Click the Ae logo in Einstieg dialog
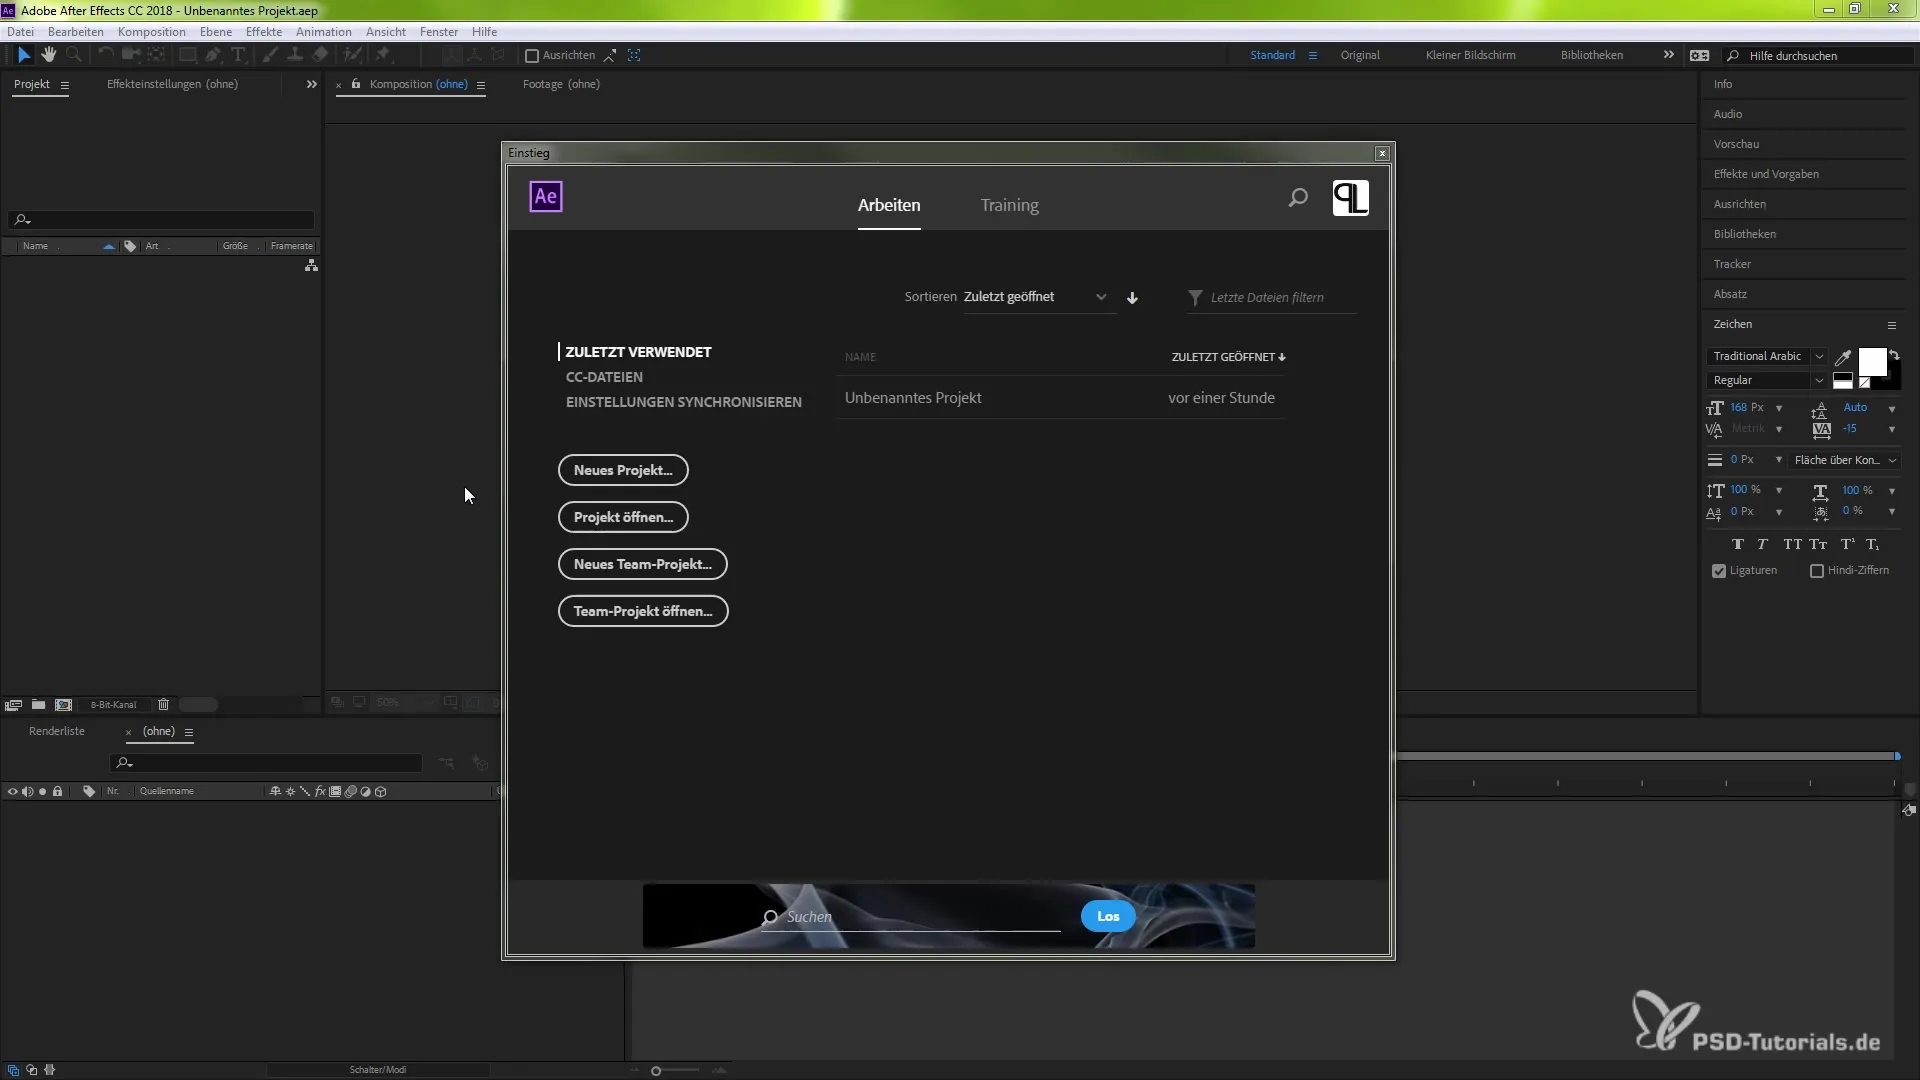The height and width of the screenshot is (1080, 1920). point(546,197)
